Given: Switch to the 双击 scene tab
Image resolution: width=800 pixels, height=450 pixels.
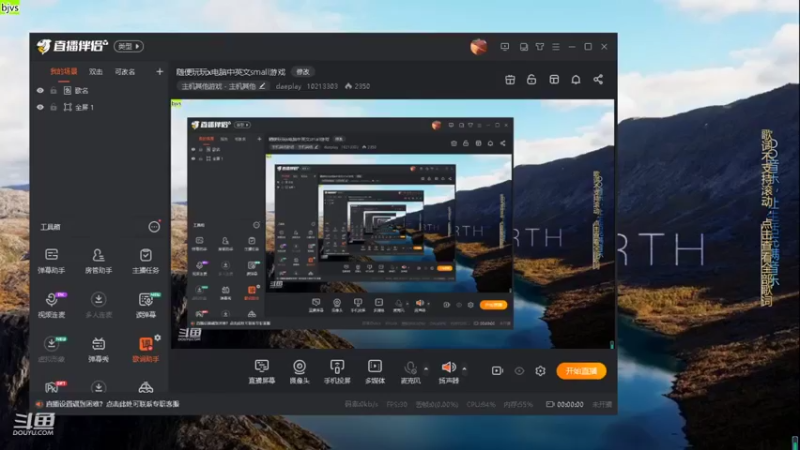Looking at the screenshot, I should (x=96, y=72).
